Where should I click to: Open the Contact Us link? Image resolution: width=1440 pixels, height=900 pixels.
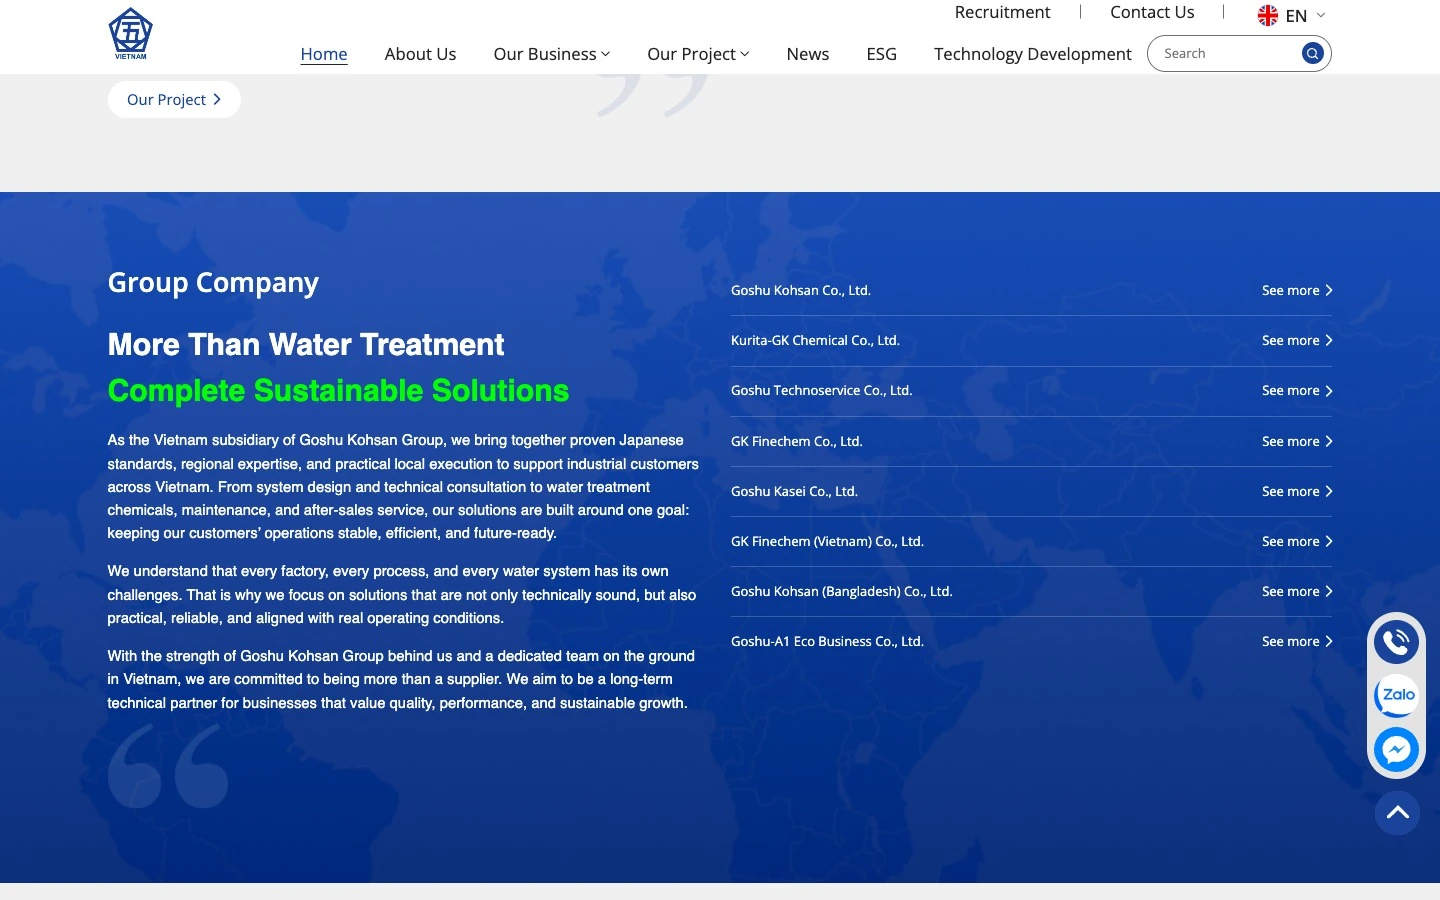1152,12
